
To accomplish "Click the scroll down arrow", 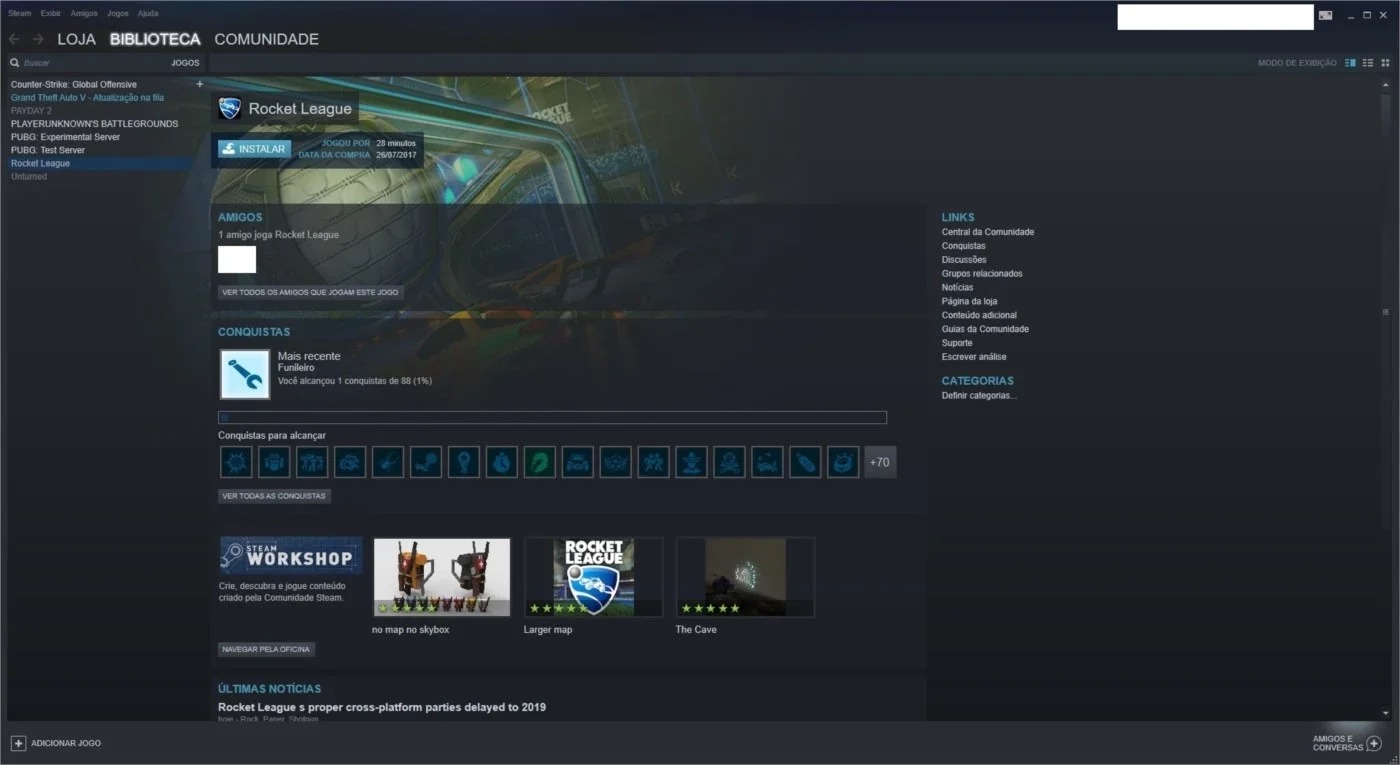I will (x=1385, y=713).
